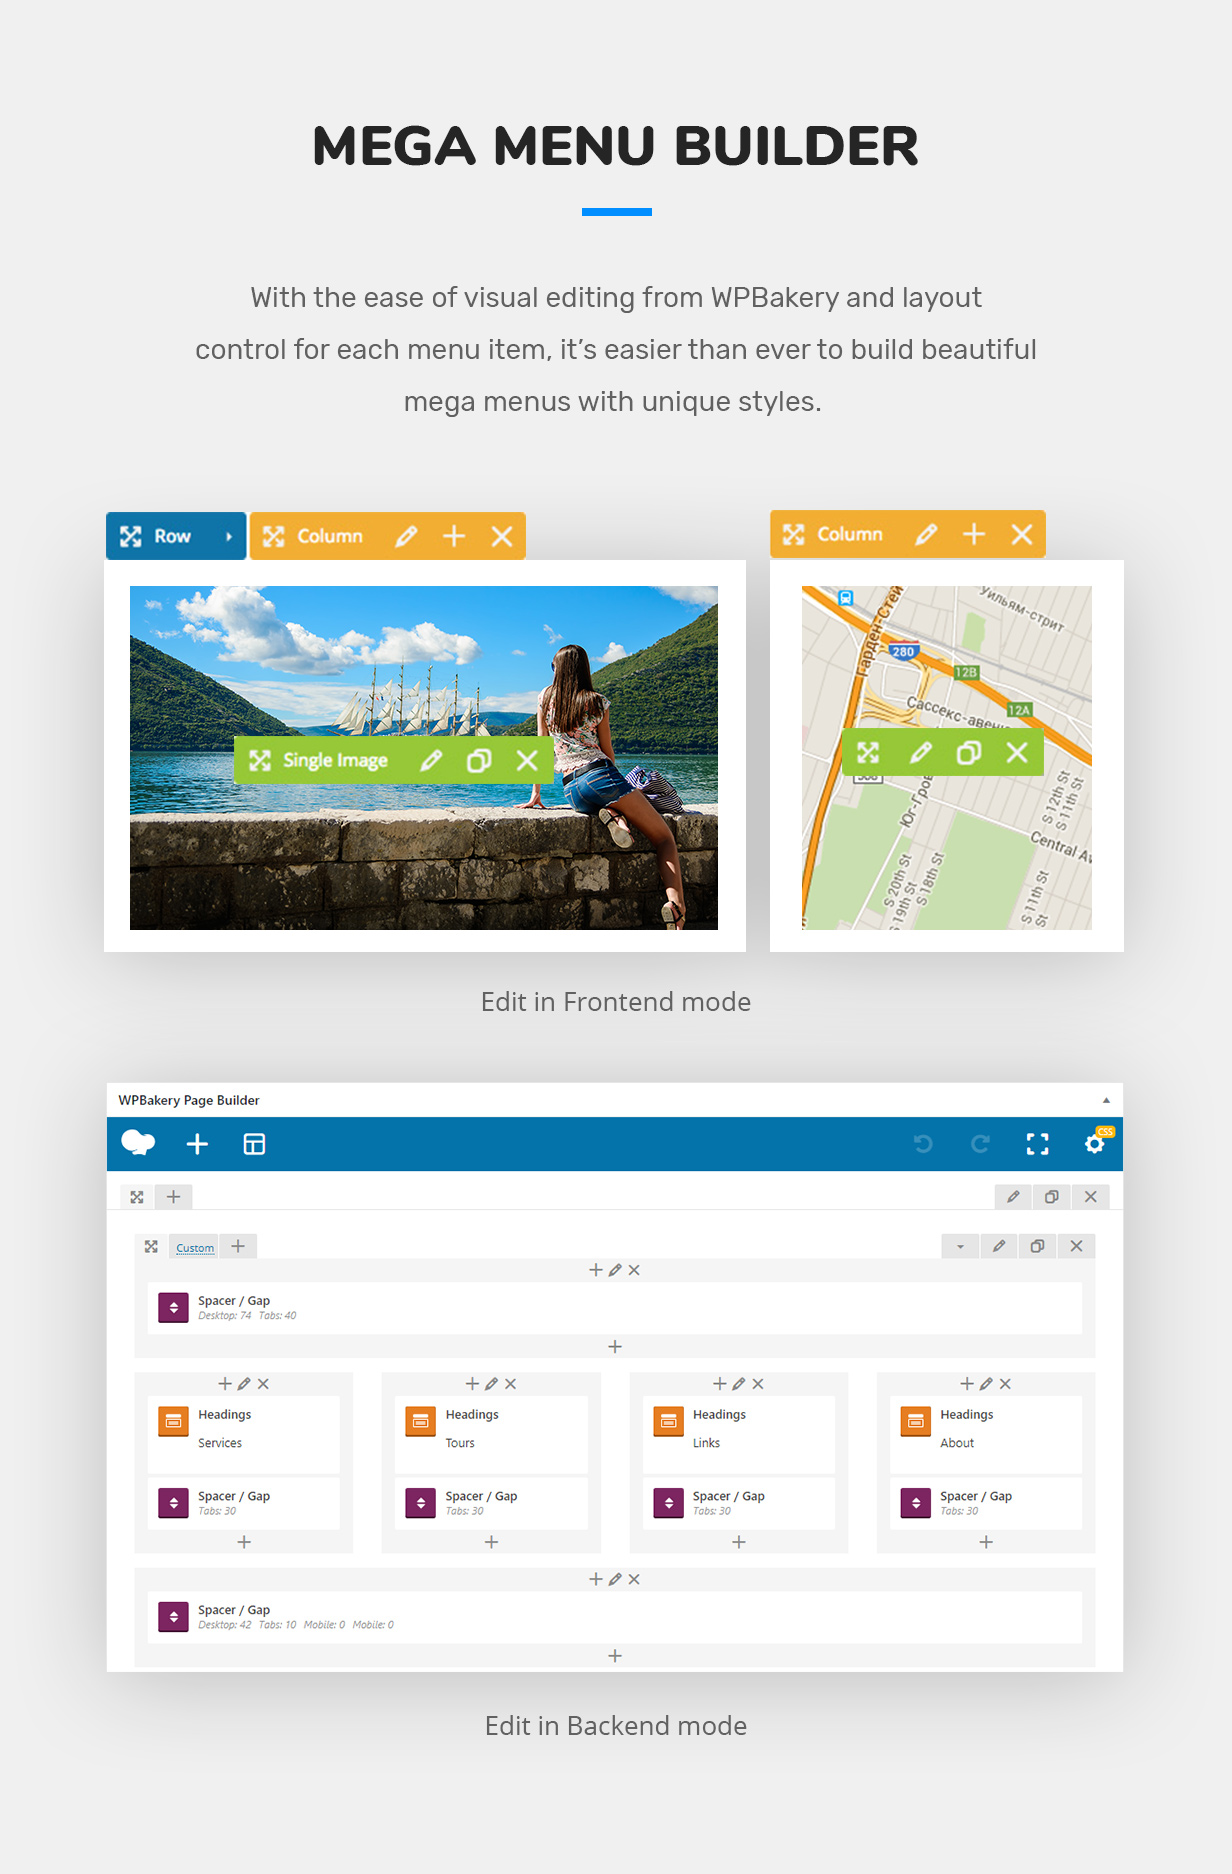Prepend element to the Links column
The image size is (1232, 1874).
click(x=720, y=1384)
